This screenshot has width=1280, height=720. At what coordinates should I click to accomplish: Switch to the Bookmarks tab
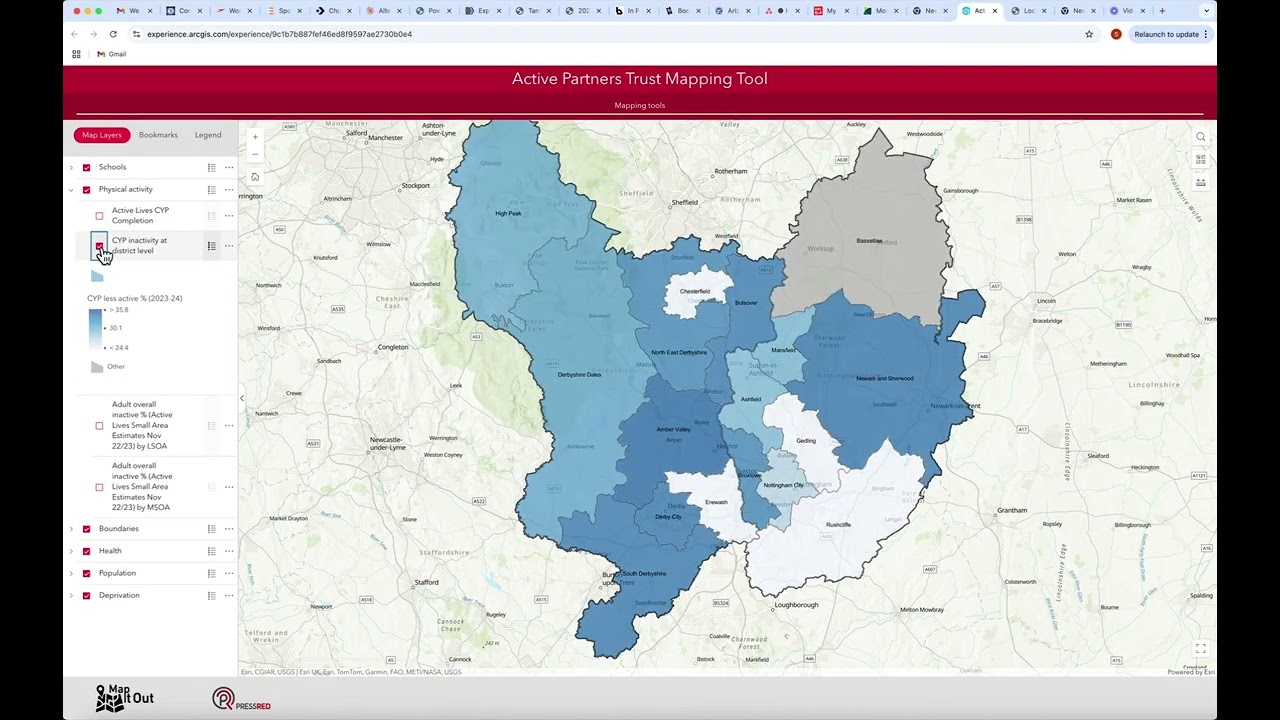(158, 135)
